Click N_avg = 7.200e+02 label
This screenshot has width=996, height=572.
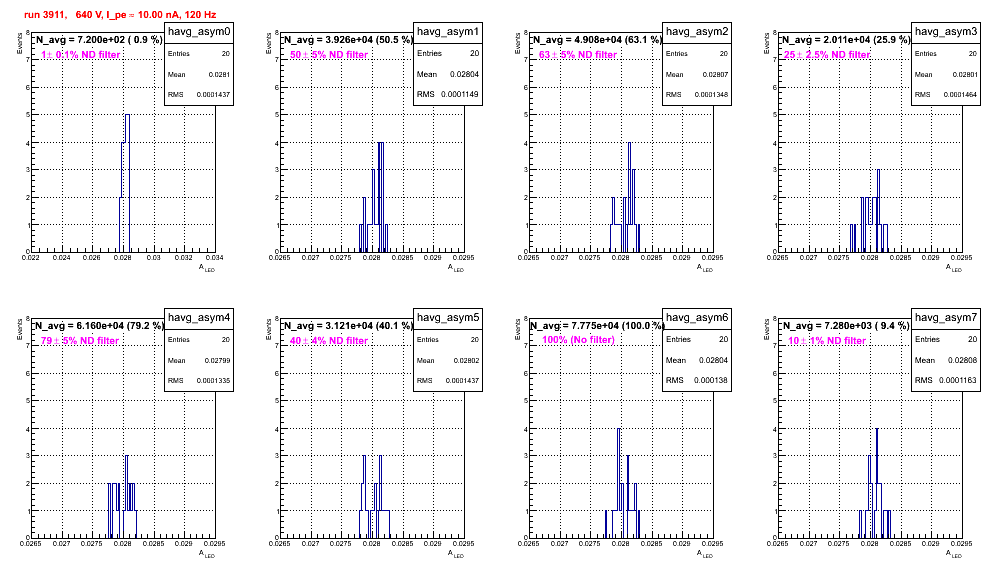click(98, 40)
